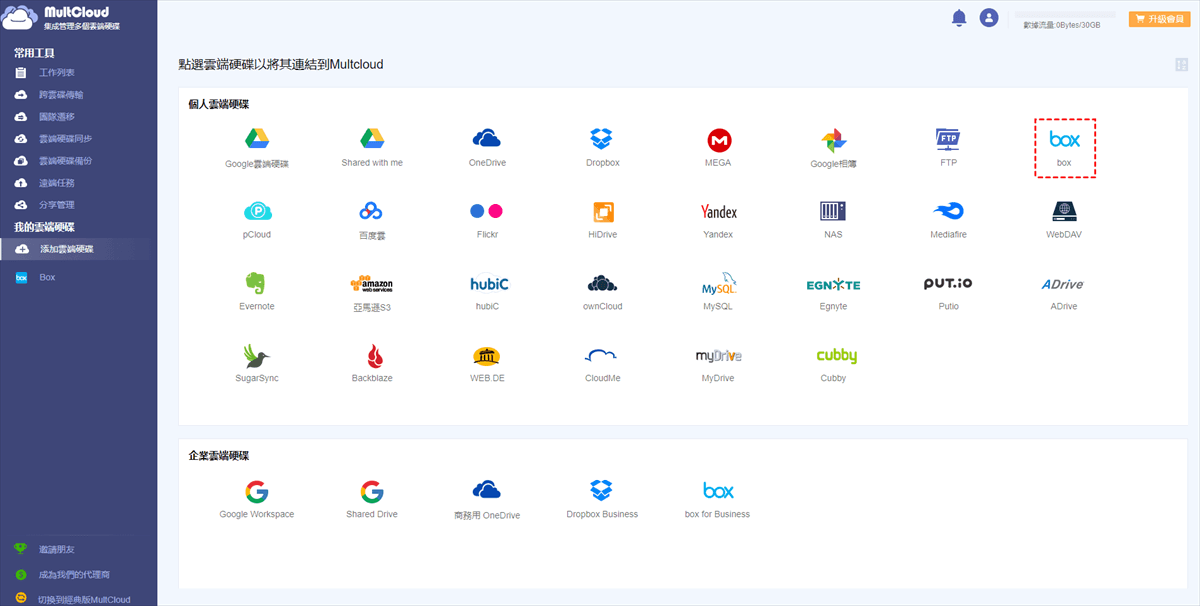This screenshot has width=1200, height=606.
Task: Choose the Shared with me cloud
Action: tap(372, 140)
